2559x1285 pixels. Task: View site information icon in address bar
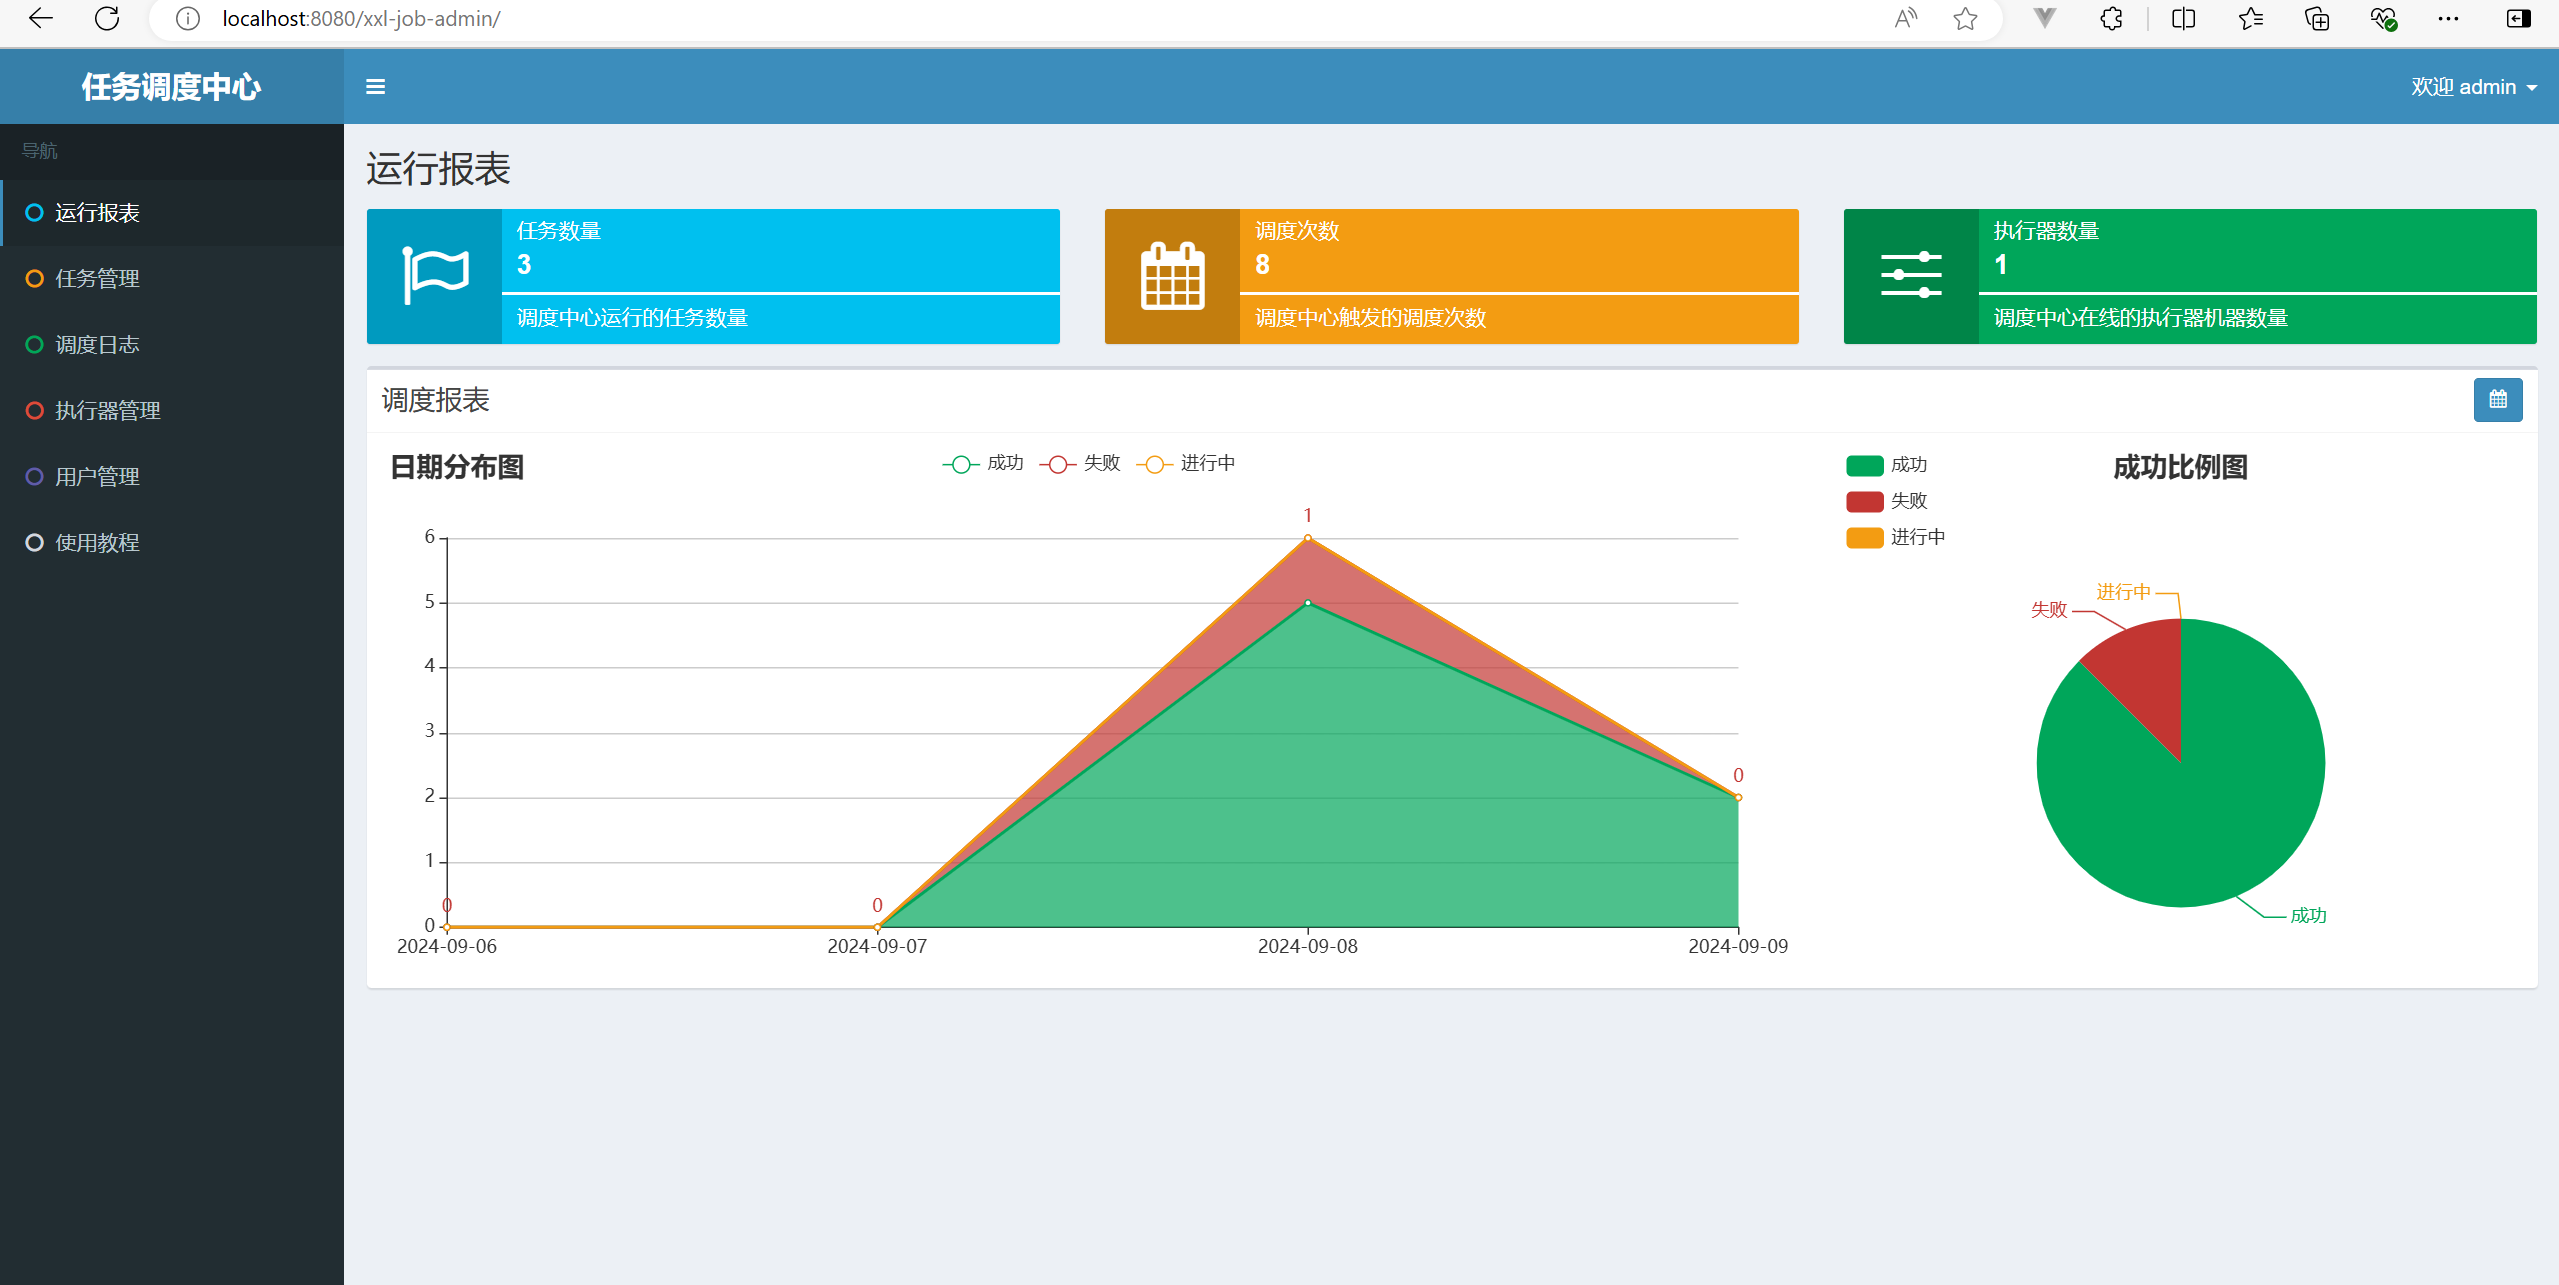188,18
